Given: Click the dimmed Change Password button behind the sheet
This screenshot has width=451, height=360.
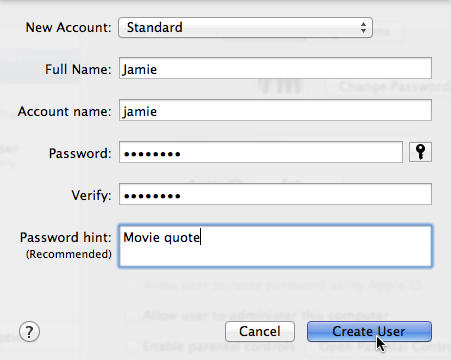Looking at the screenshot, I should pos(388,87).
